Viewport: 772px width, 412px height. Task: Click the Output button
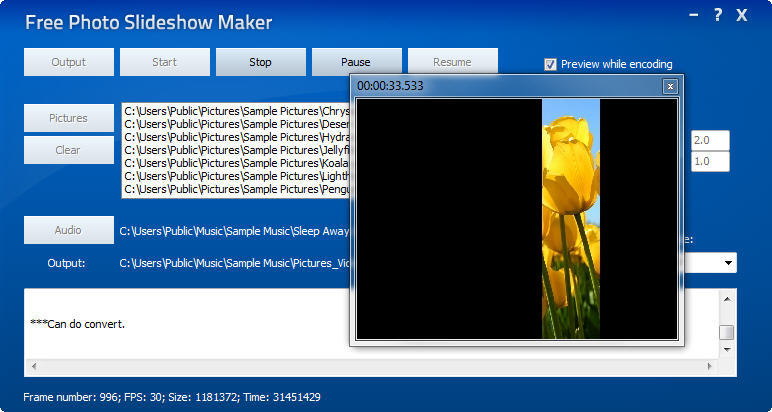pos(69,62)
